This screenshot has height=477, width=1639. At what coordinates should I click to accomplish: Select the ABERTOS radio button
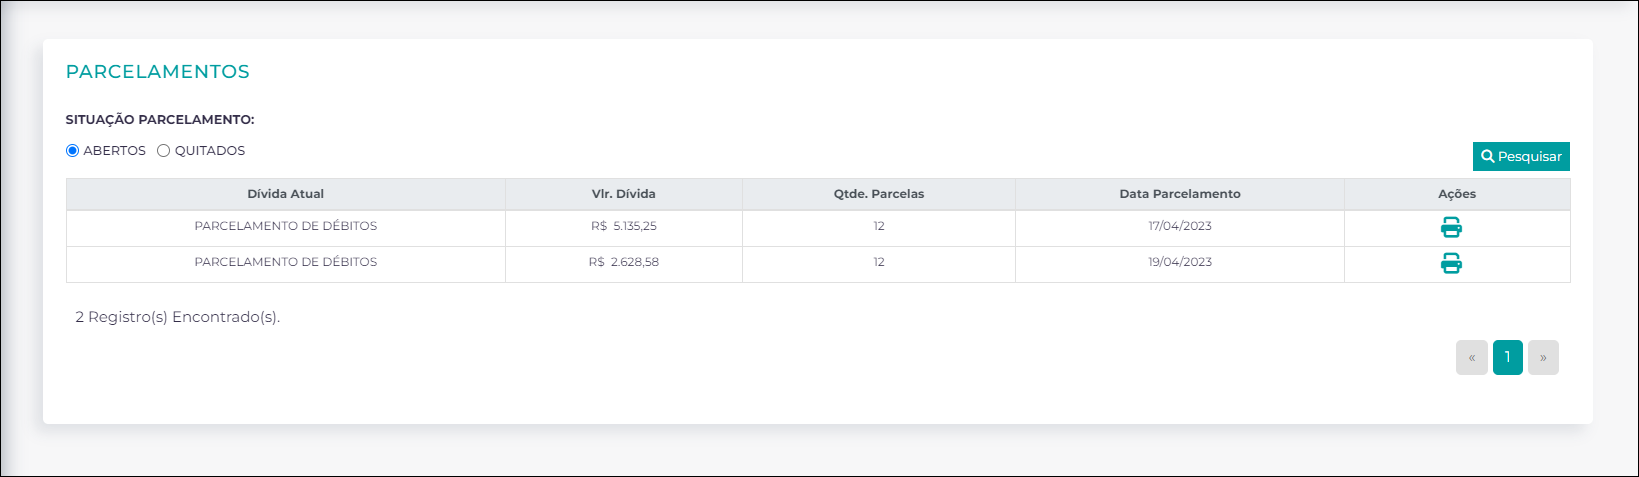click(72, 151)
